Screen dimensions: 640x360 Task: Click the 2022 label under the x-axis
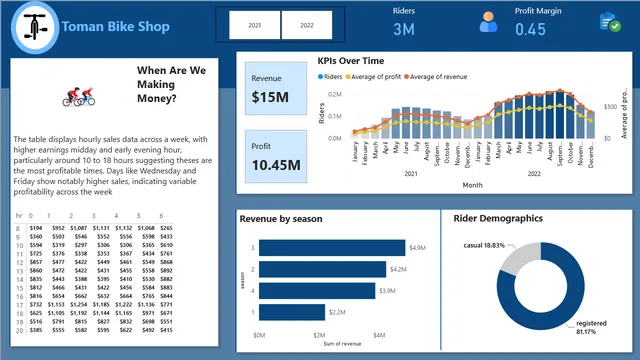click(534, 173)
